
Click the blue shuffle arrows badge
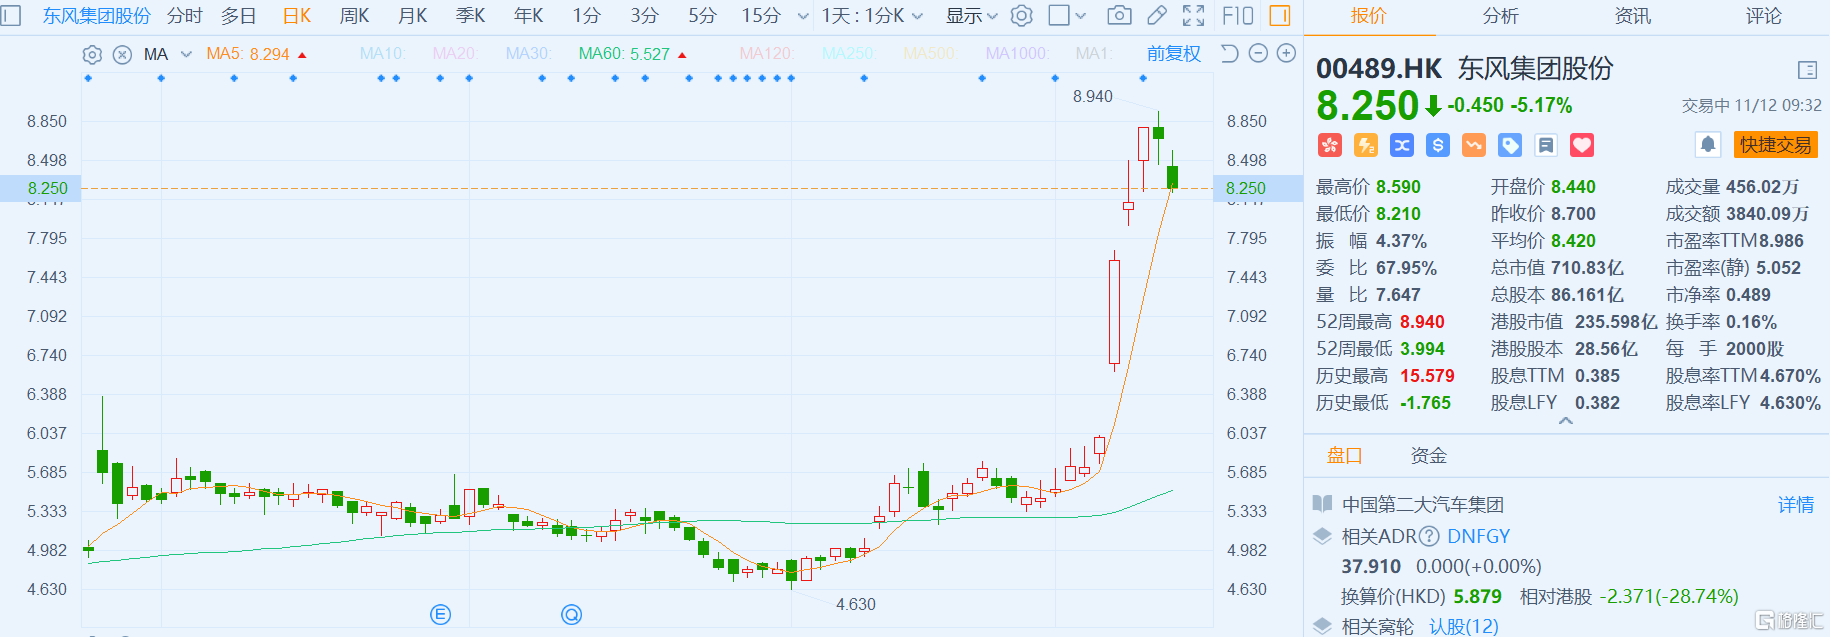coord(1402,146)
